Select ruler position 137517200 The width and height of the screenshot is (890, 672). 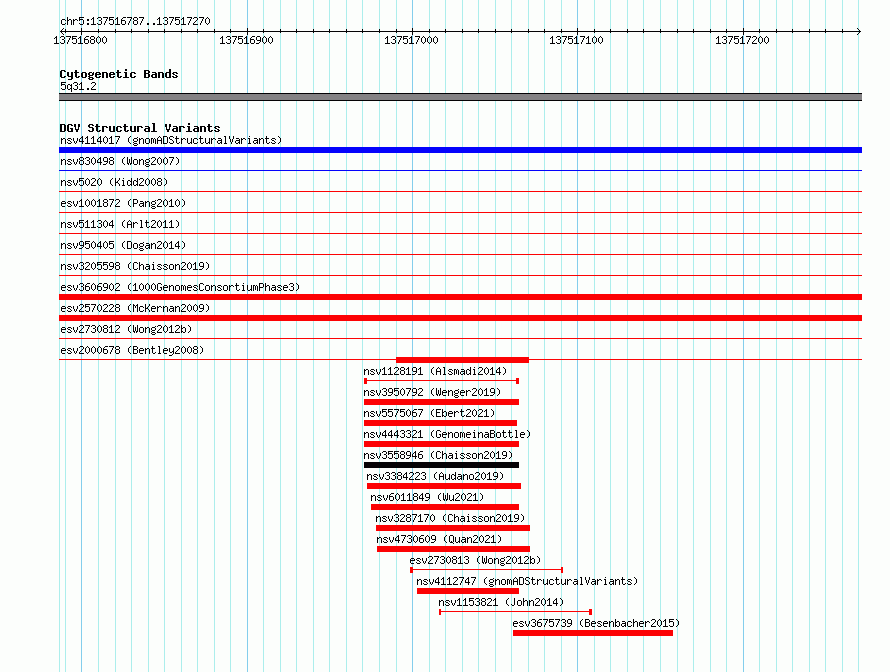[x=742, y=40]
